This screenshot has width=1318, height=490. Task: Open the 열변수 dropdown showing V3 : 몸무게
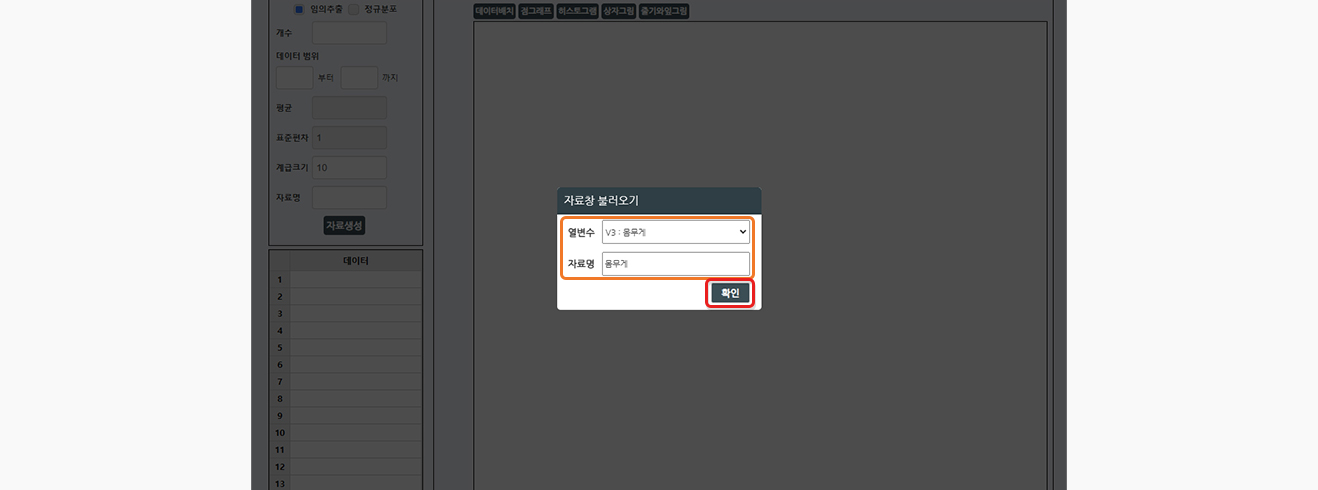point(675,232)
